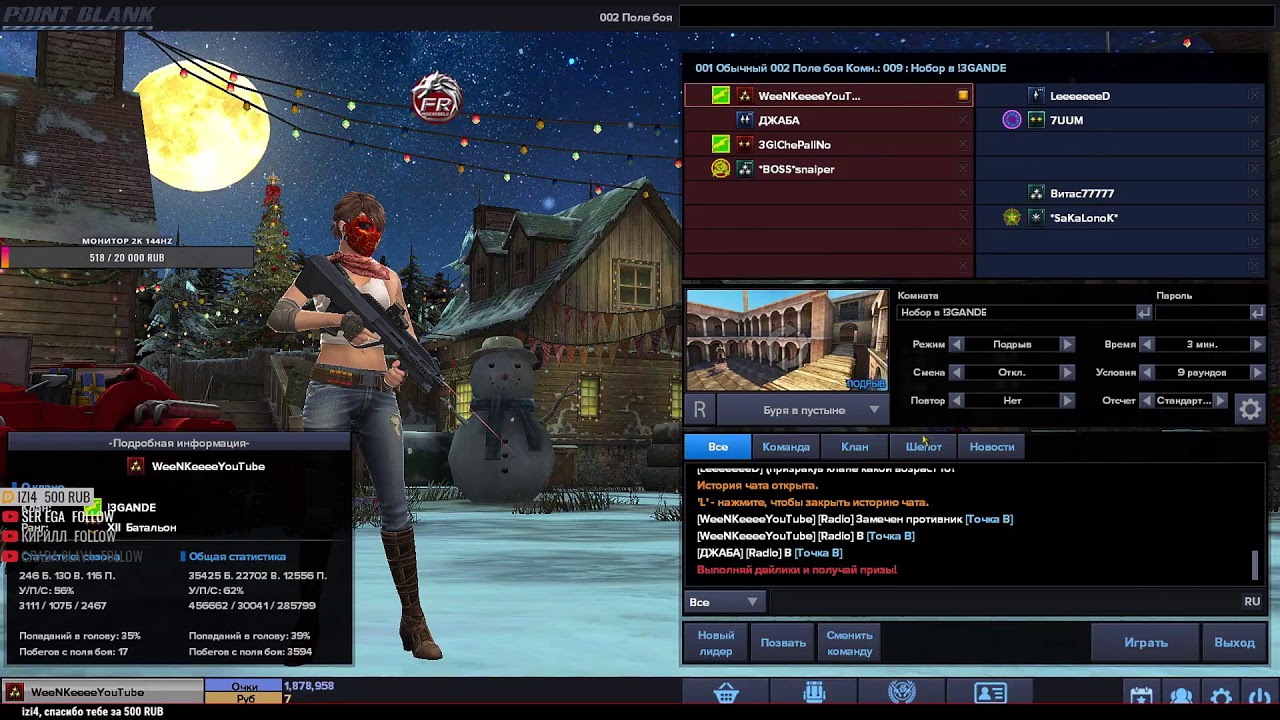Click the Выход button
Image resolution: width=1280 pixels, height=720 pixels.
point(1234,643)
